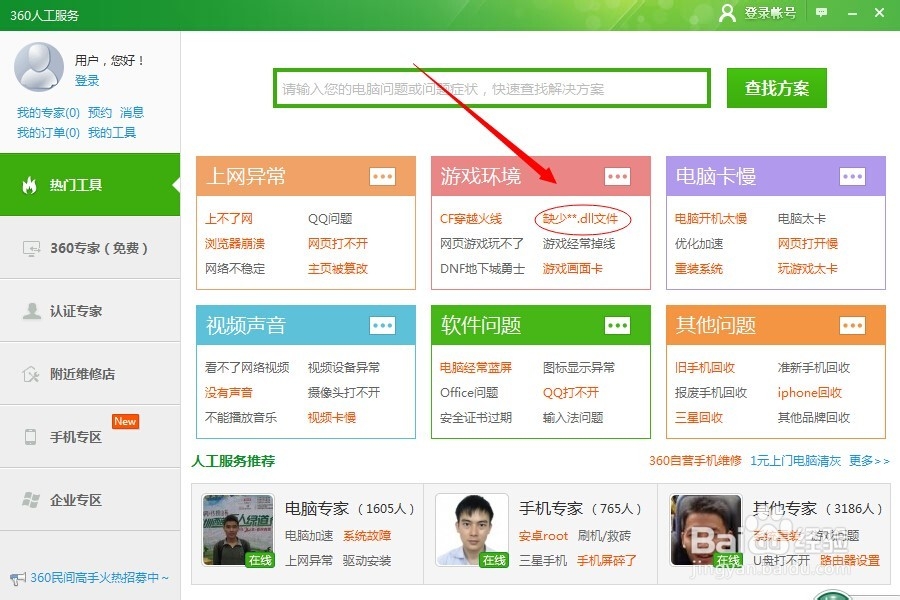Click the 附近维修店 wrench icon
Viewport: 900px width, 600px height.
(30, 374)
